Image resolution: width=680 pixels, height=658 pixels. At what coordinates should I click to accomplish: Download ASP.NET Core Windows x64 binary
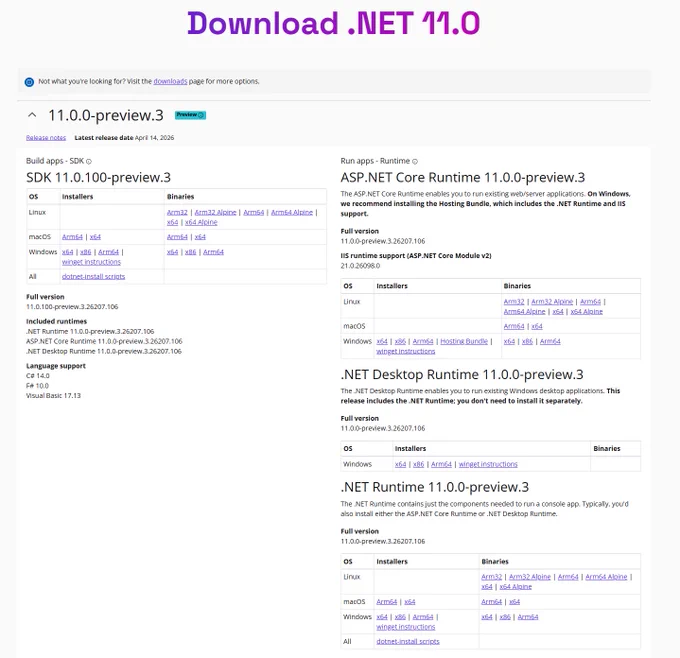pos(509,341)
